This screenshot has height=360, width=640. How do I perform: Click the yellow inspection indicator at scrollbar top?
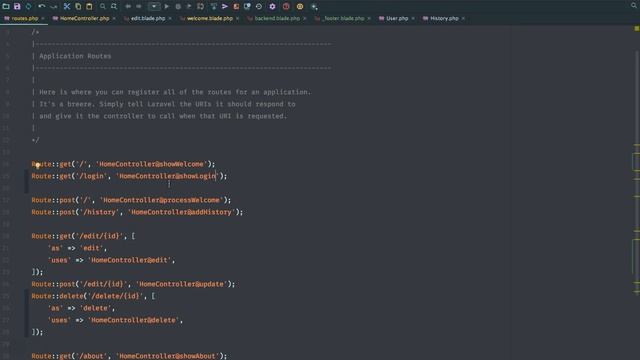click(x=636, y=28)
